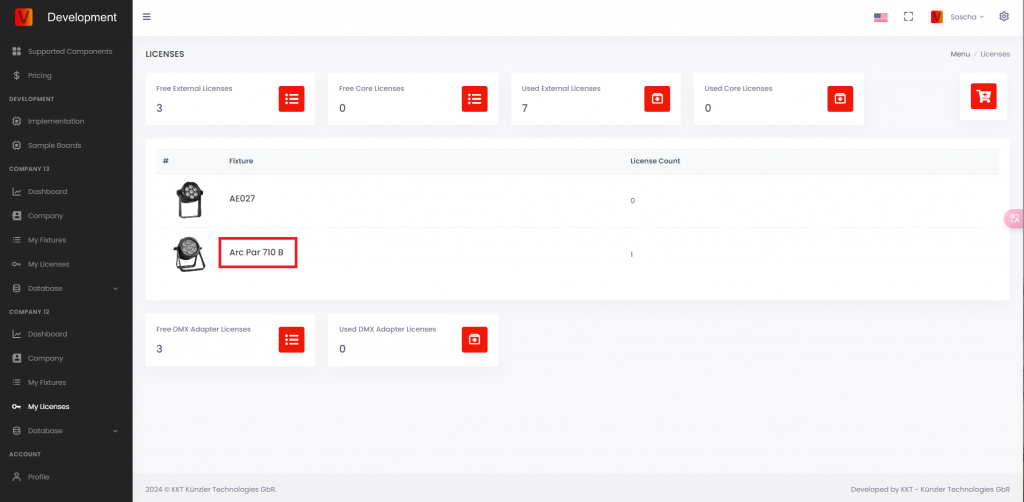This screenshot has width=1024, height=502.
Task: Click Used Core Licenses archive icon
Action: pyautogui.click(x=840, y=98)
